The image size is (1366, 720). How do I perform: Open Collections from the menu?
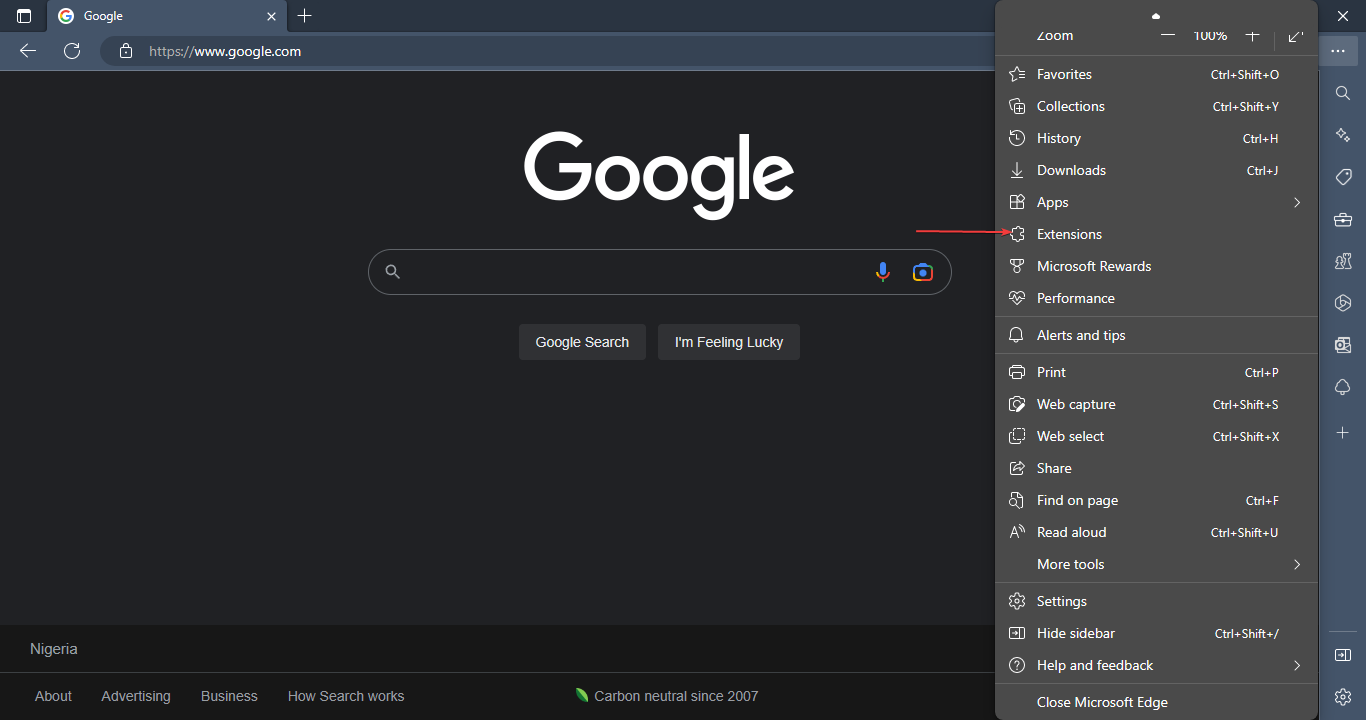point(1156,106)
